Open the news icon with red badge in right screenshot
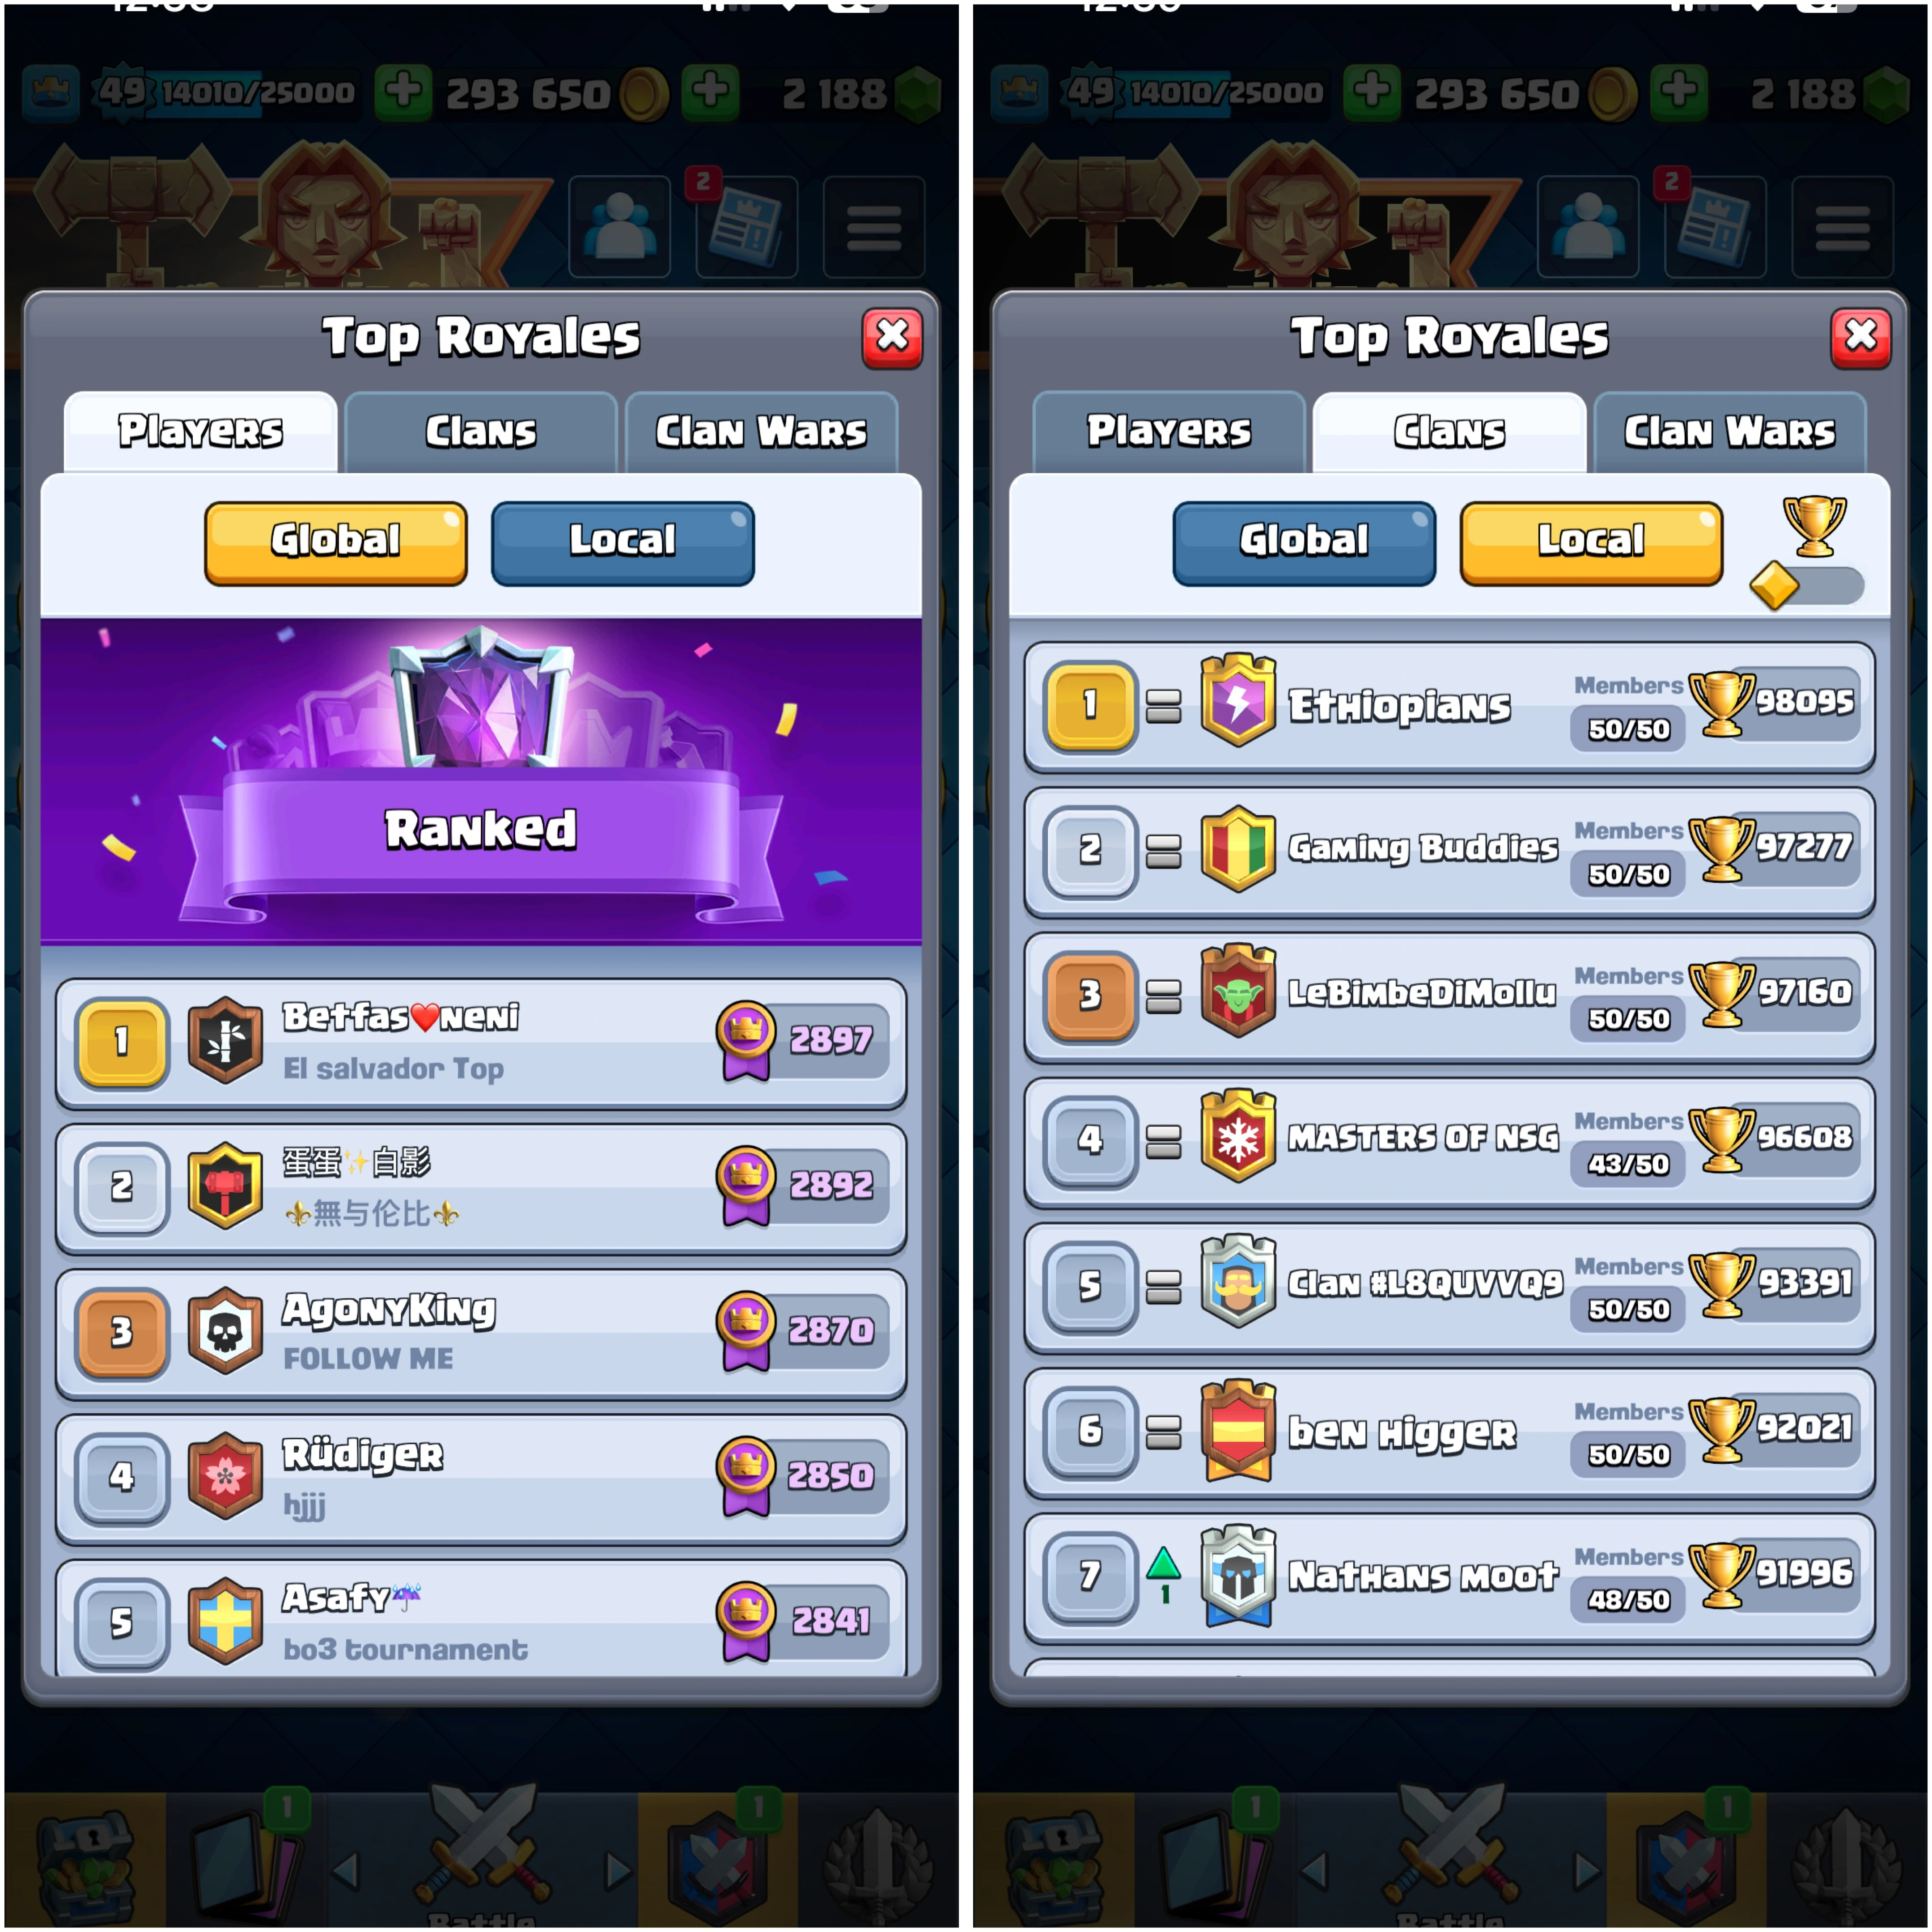Image resolution: width=1932 pixels, height=1932 pixels. pos(1715,227)
